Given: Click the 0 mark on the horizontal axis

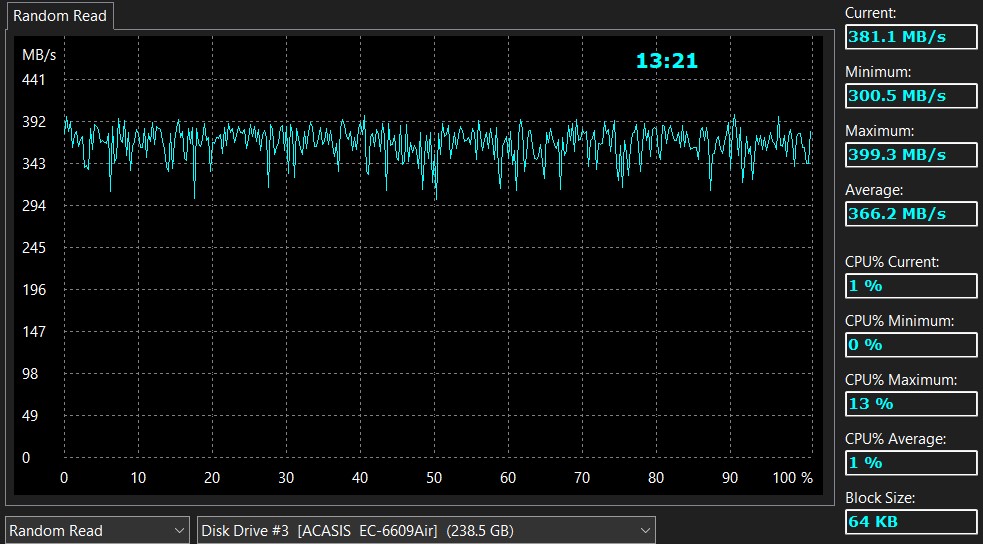Looking at the screenshot, I should (x=64, y=478).
